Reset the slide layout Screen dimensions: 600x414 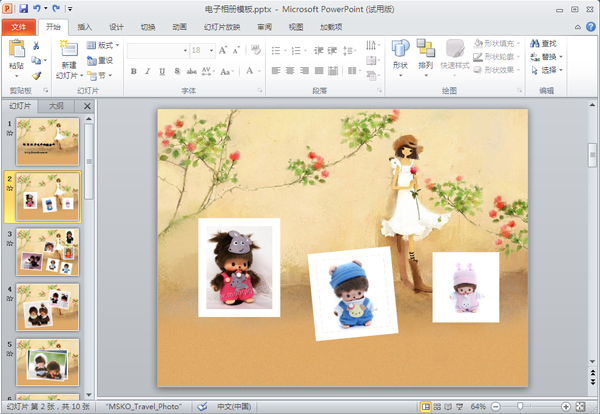tap(100, 60)
